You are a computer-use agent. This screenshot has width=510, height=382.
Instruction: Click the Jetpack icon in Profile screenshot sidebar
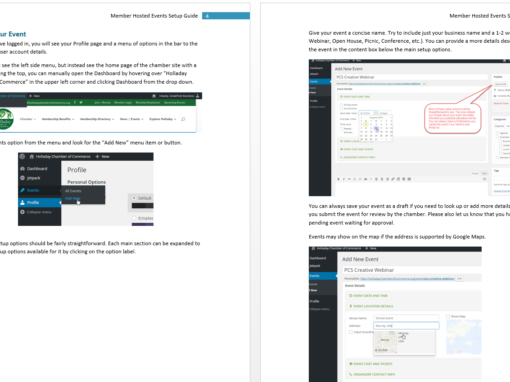pyautogui.click(x=22, y=178)
